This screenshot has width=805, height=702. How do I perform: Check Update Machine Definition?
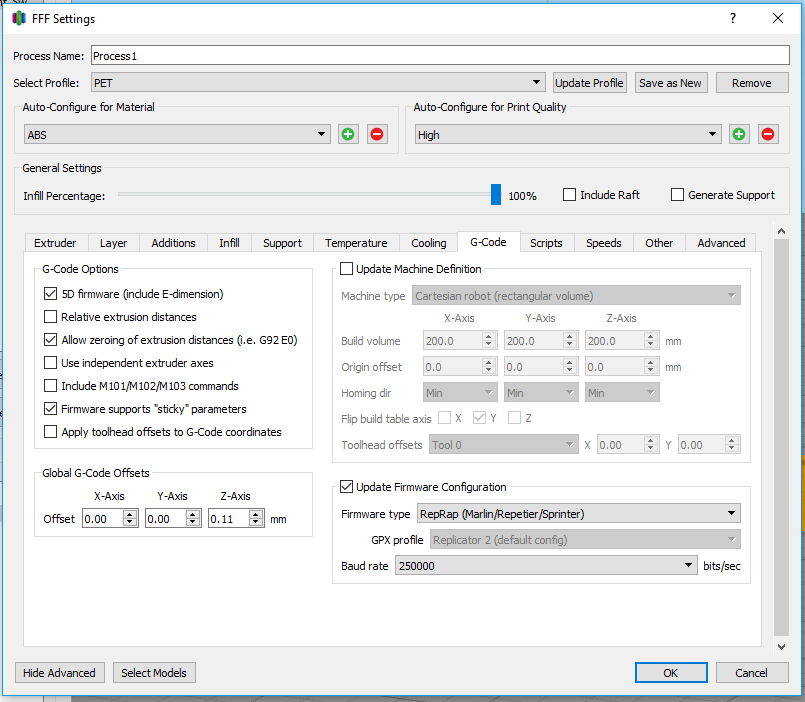(x=347, y=269)
